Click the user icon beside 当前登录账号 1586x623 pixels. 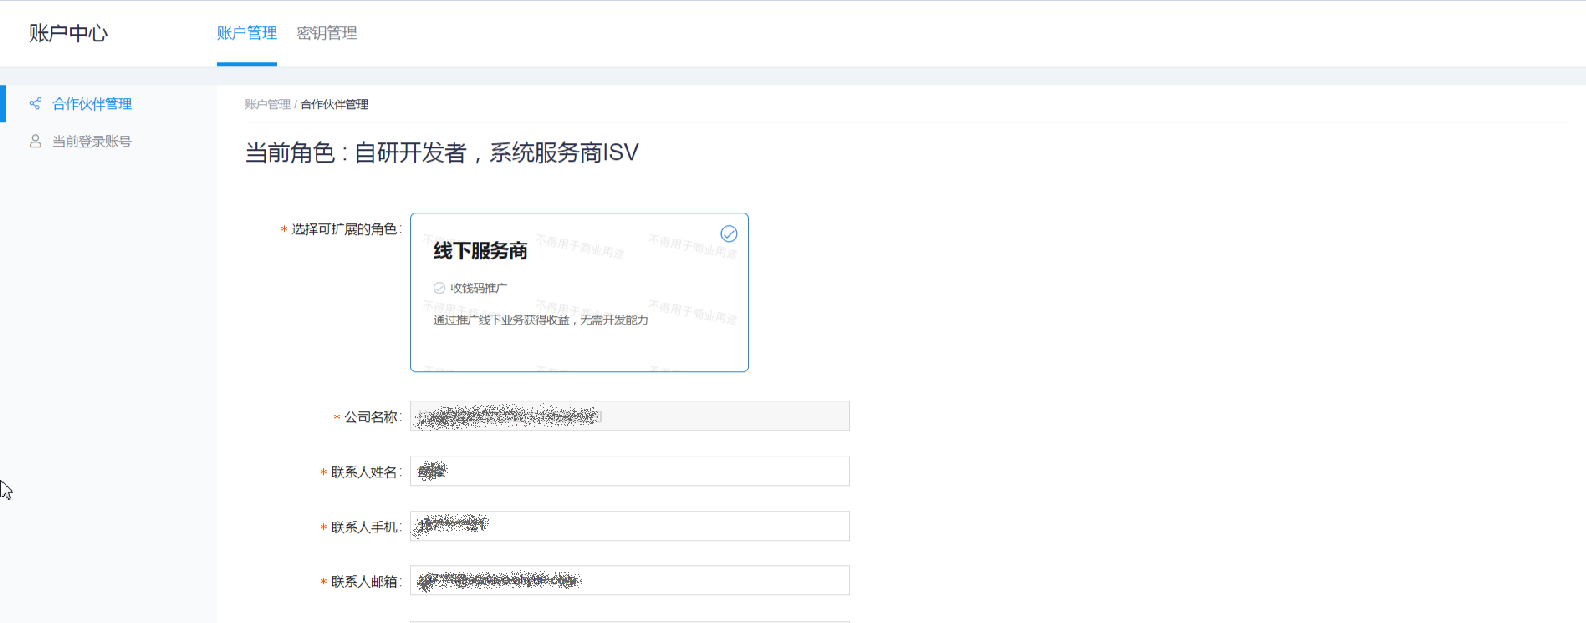(x=35, y=141)
